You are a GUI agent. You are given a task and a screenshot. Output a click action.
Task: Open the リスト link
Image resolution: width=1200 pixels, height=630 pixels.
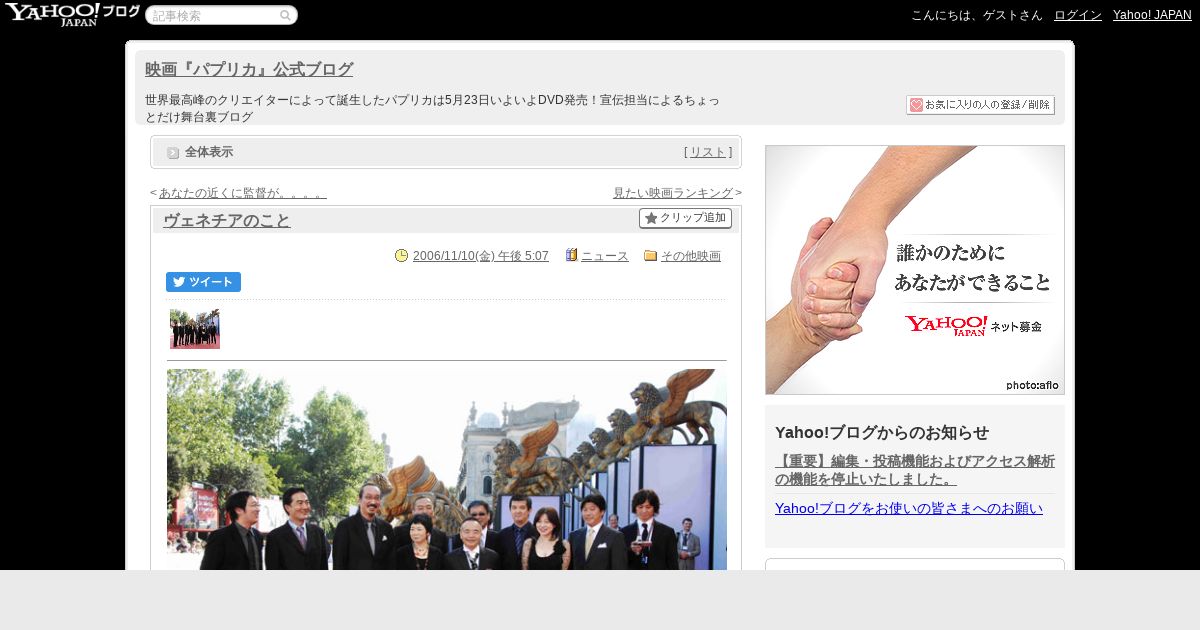point(708,152)
